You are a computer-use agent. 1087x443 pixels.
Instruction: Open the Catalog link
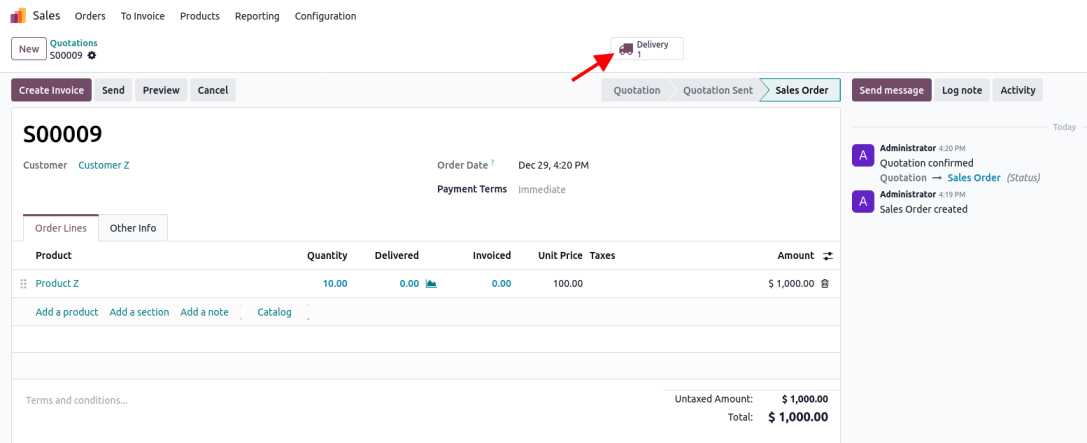[x=274, y=312]
